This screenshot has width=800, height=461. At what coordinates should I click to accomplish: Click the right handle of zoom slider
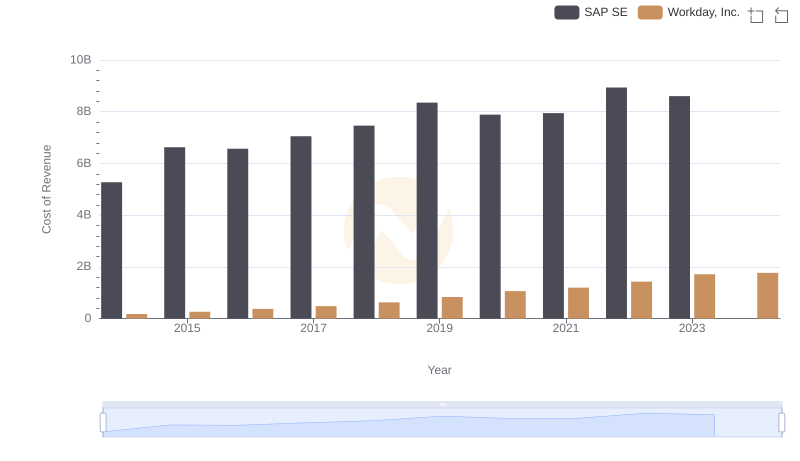pyautogui.click(x=781, y=422)
